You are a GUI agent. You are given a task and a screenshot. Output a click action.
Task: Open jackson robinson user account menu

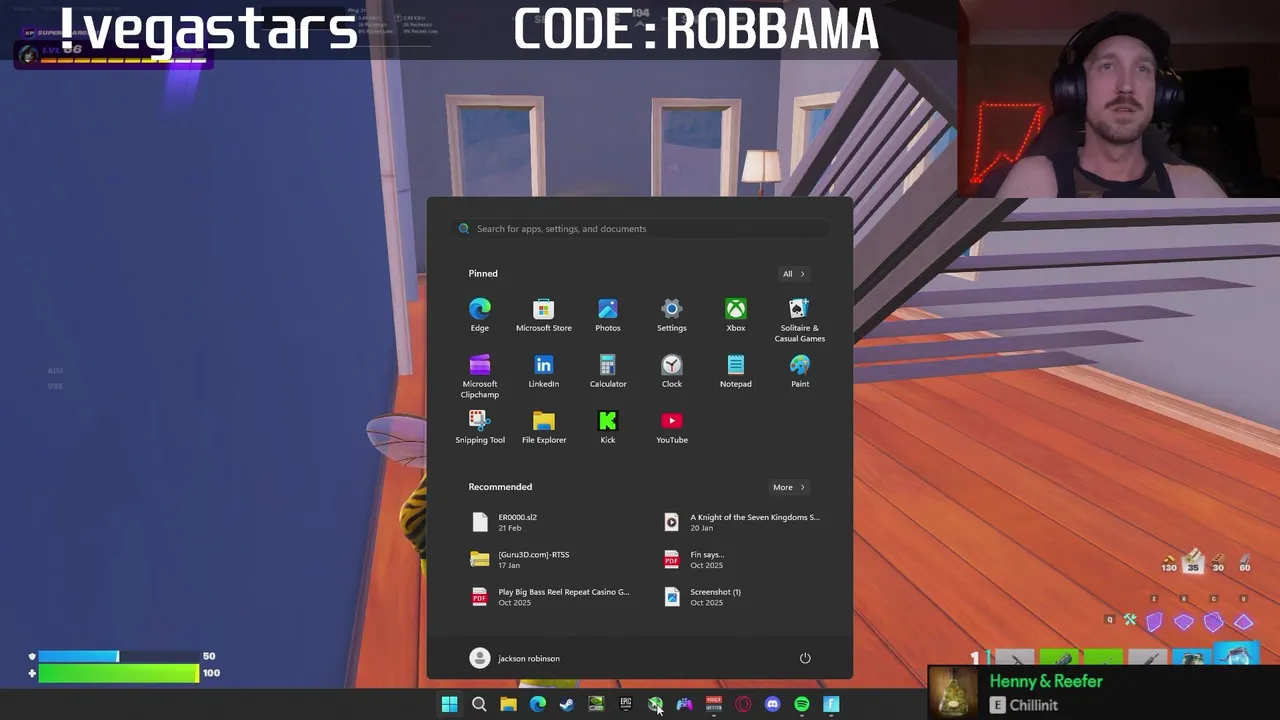(x=515, y=658)
